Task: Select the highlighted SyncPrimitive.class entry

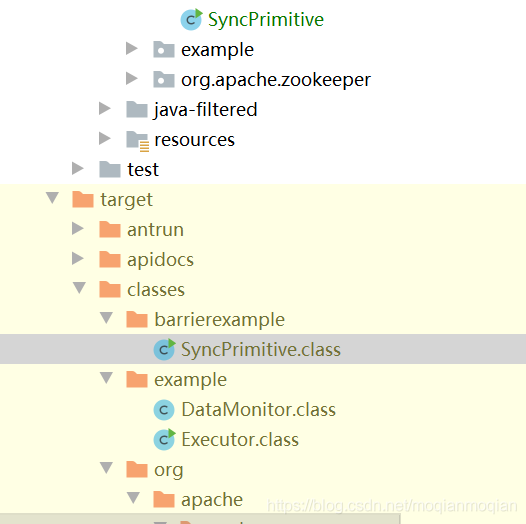Action: [263, 349]
